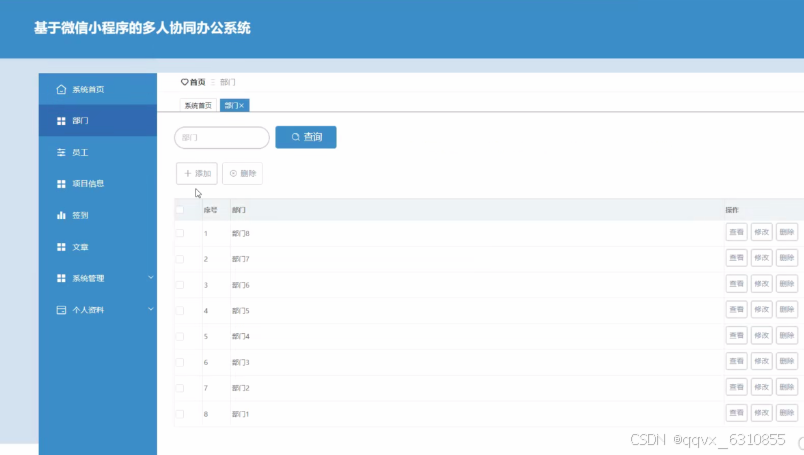The height and width of the screenshot is (455, 804).
Task: Check the row checkbox for 部门2
Action: (180, 388)
